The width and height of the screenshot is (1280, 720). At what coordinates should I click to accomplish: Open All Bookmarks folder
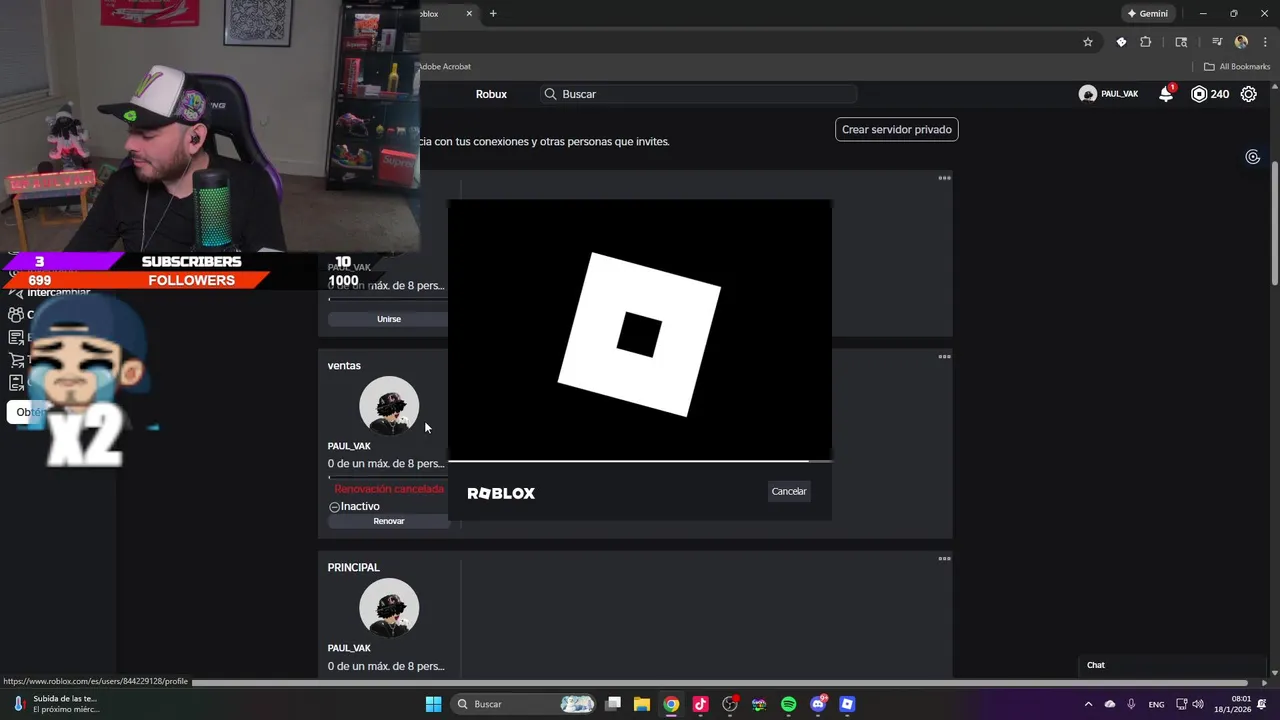(x=1237, y=67)
